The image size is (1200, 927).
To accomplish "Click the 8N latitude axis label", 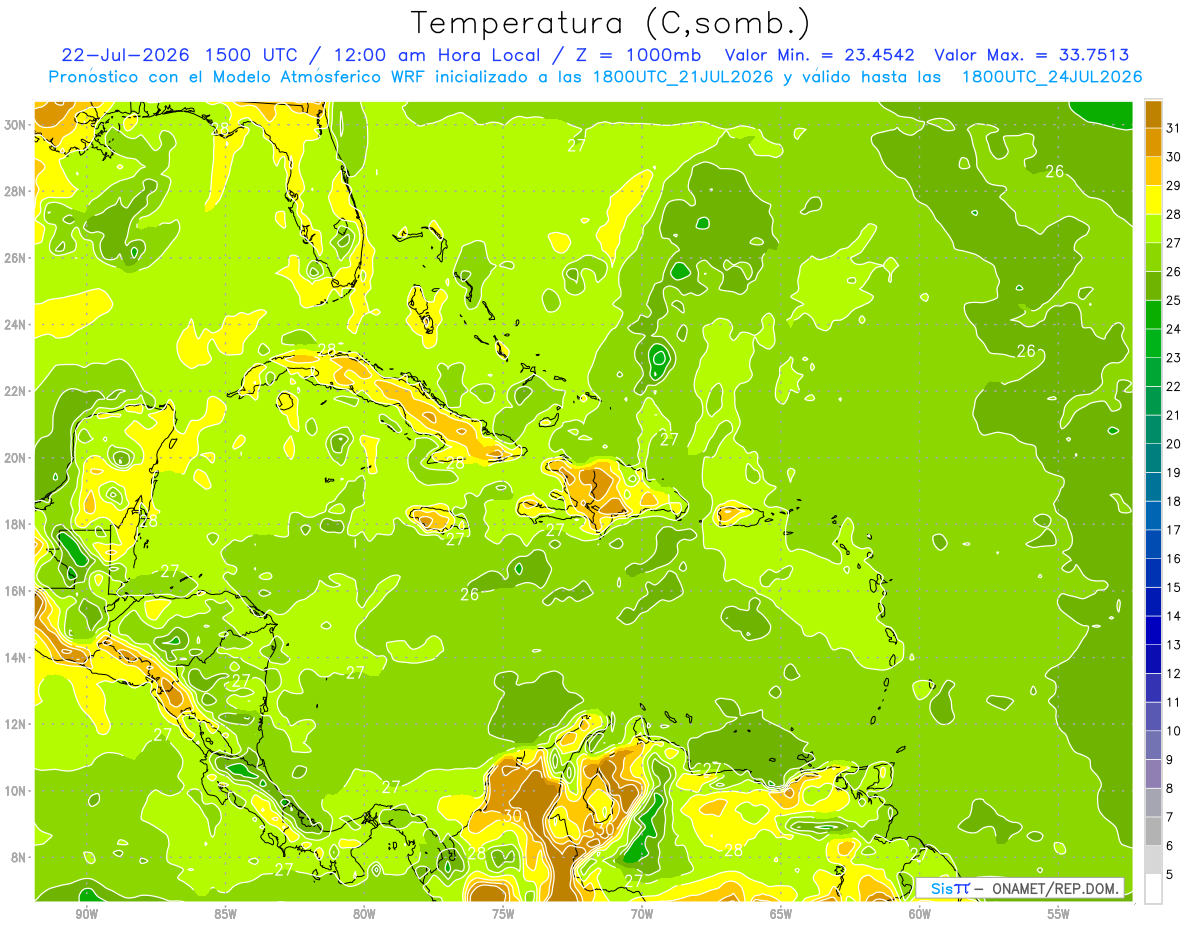I will [x=20, y=857].
